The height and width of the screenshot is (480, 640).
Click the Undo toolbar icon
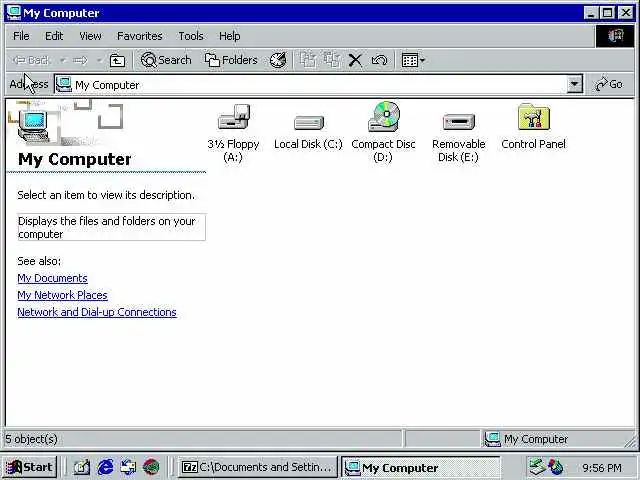(379, 61)
